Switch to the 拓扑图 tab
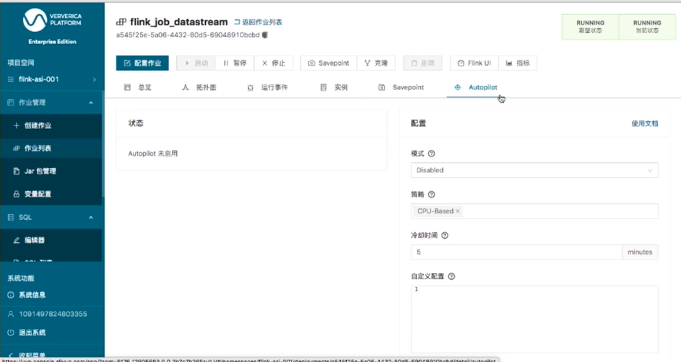The height and width of the screenshot is (362, 682). 199,87
